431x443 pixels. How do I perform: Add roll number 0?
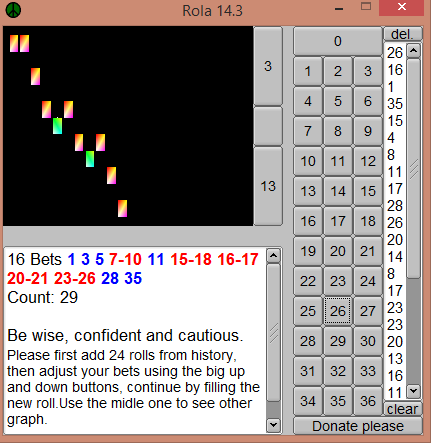tap(338, 41)
